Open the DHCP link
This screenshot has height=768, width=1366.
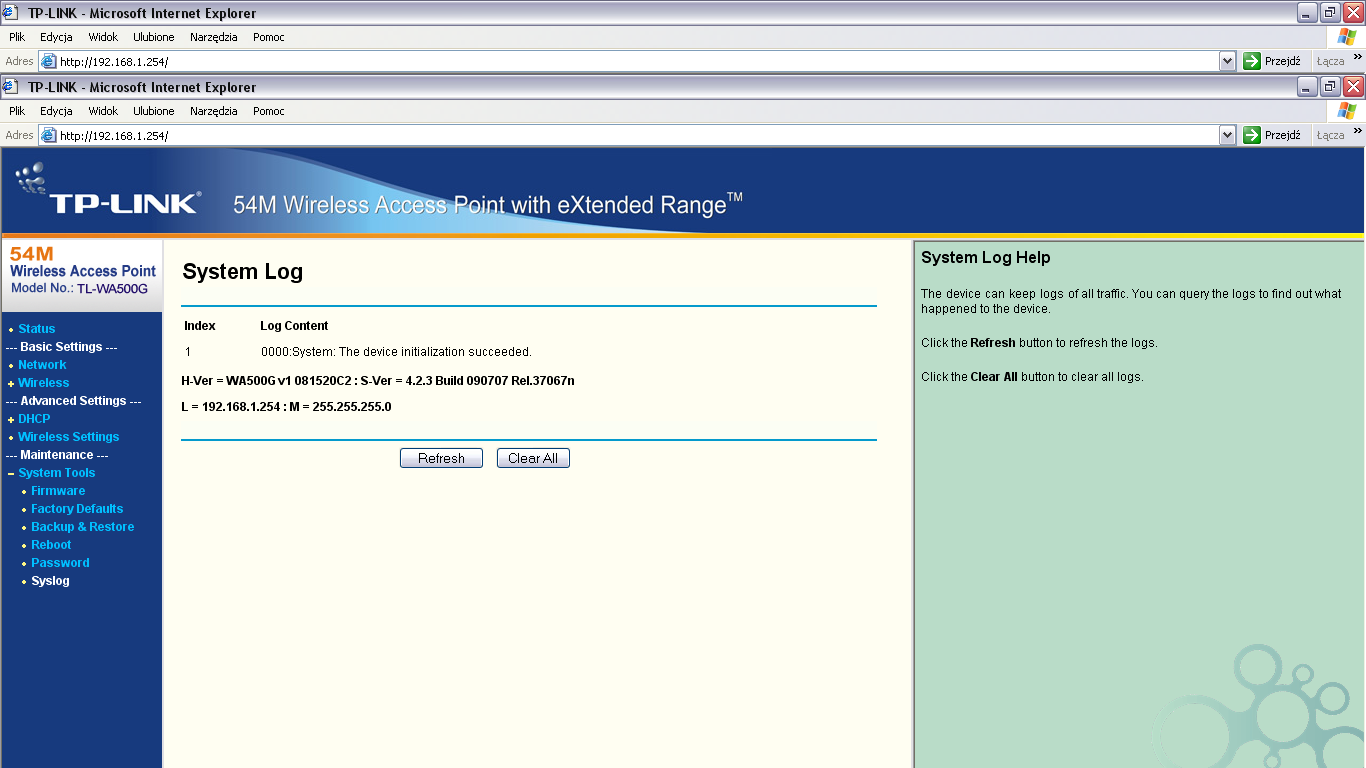click(x=34, y=419)
